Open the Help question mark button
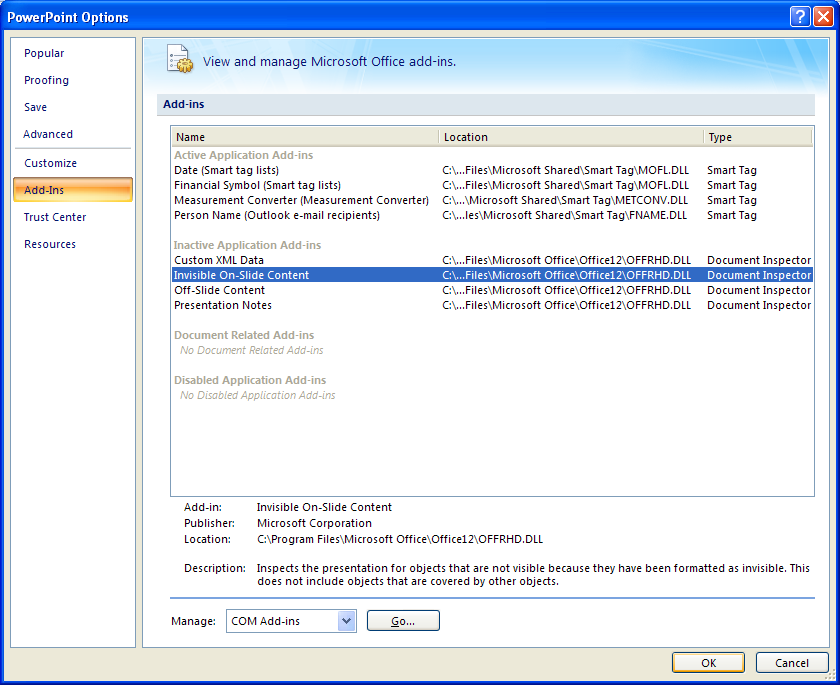The image size is (840, 685). pyautogui.click(x=800, y=17)
